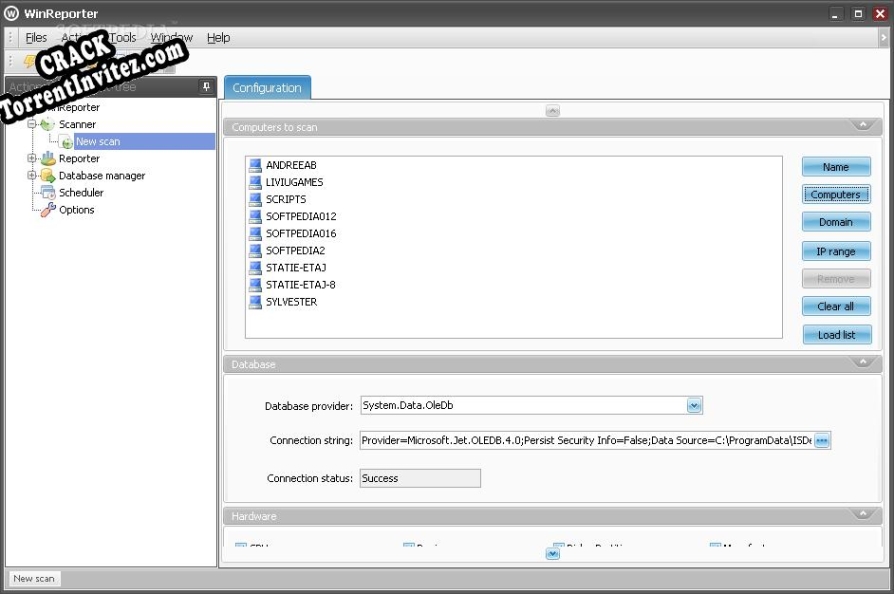This screenshot has width=894, height=594.
Task: Enable the CPU hardware checkbox
Action: tap(240, 546)
